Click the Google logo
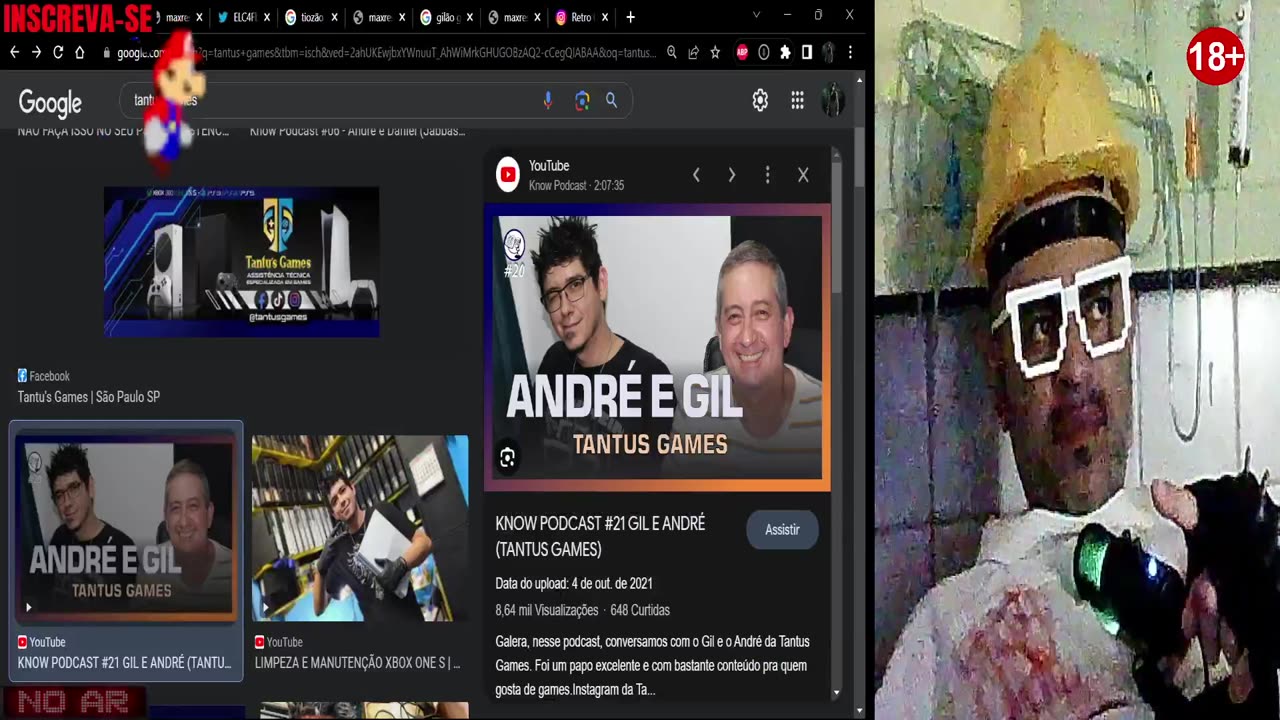The image size is (1280, 720). tap(50, 102)
